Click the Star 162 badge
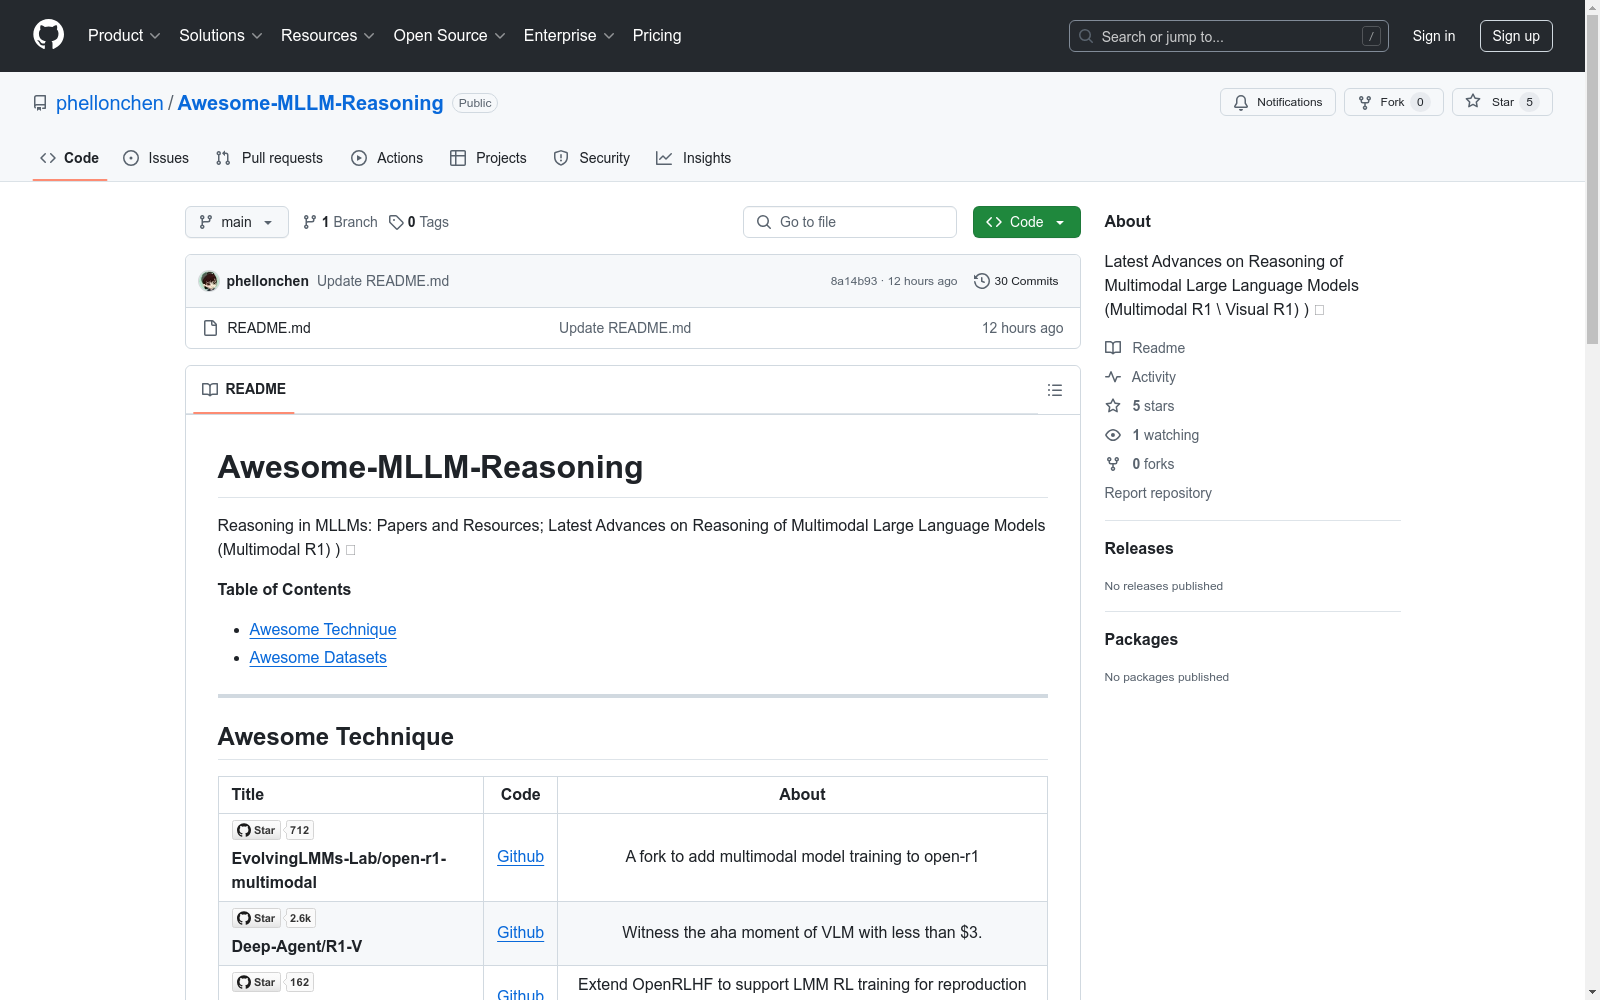The width and height of the screenshot is (1600, 1000). coord(273,982)
